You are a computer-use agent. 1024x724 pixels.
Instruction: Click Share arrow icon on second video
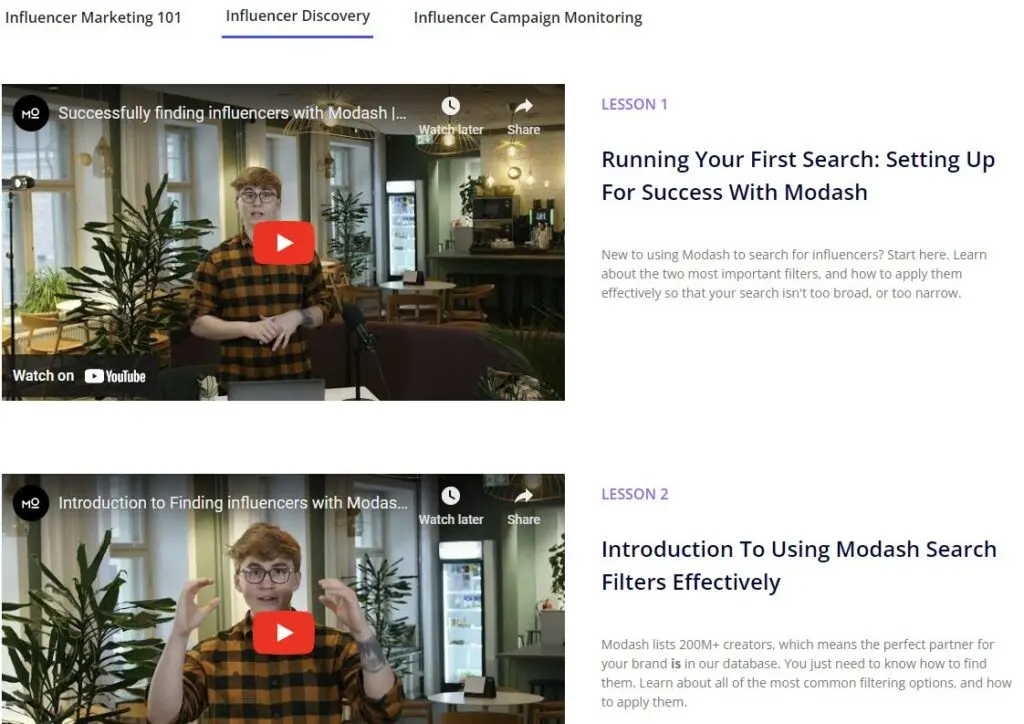pyautogui.click(x=524, y=496)
